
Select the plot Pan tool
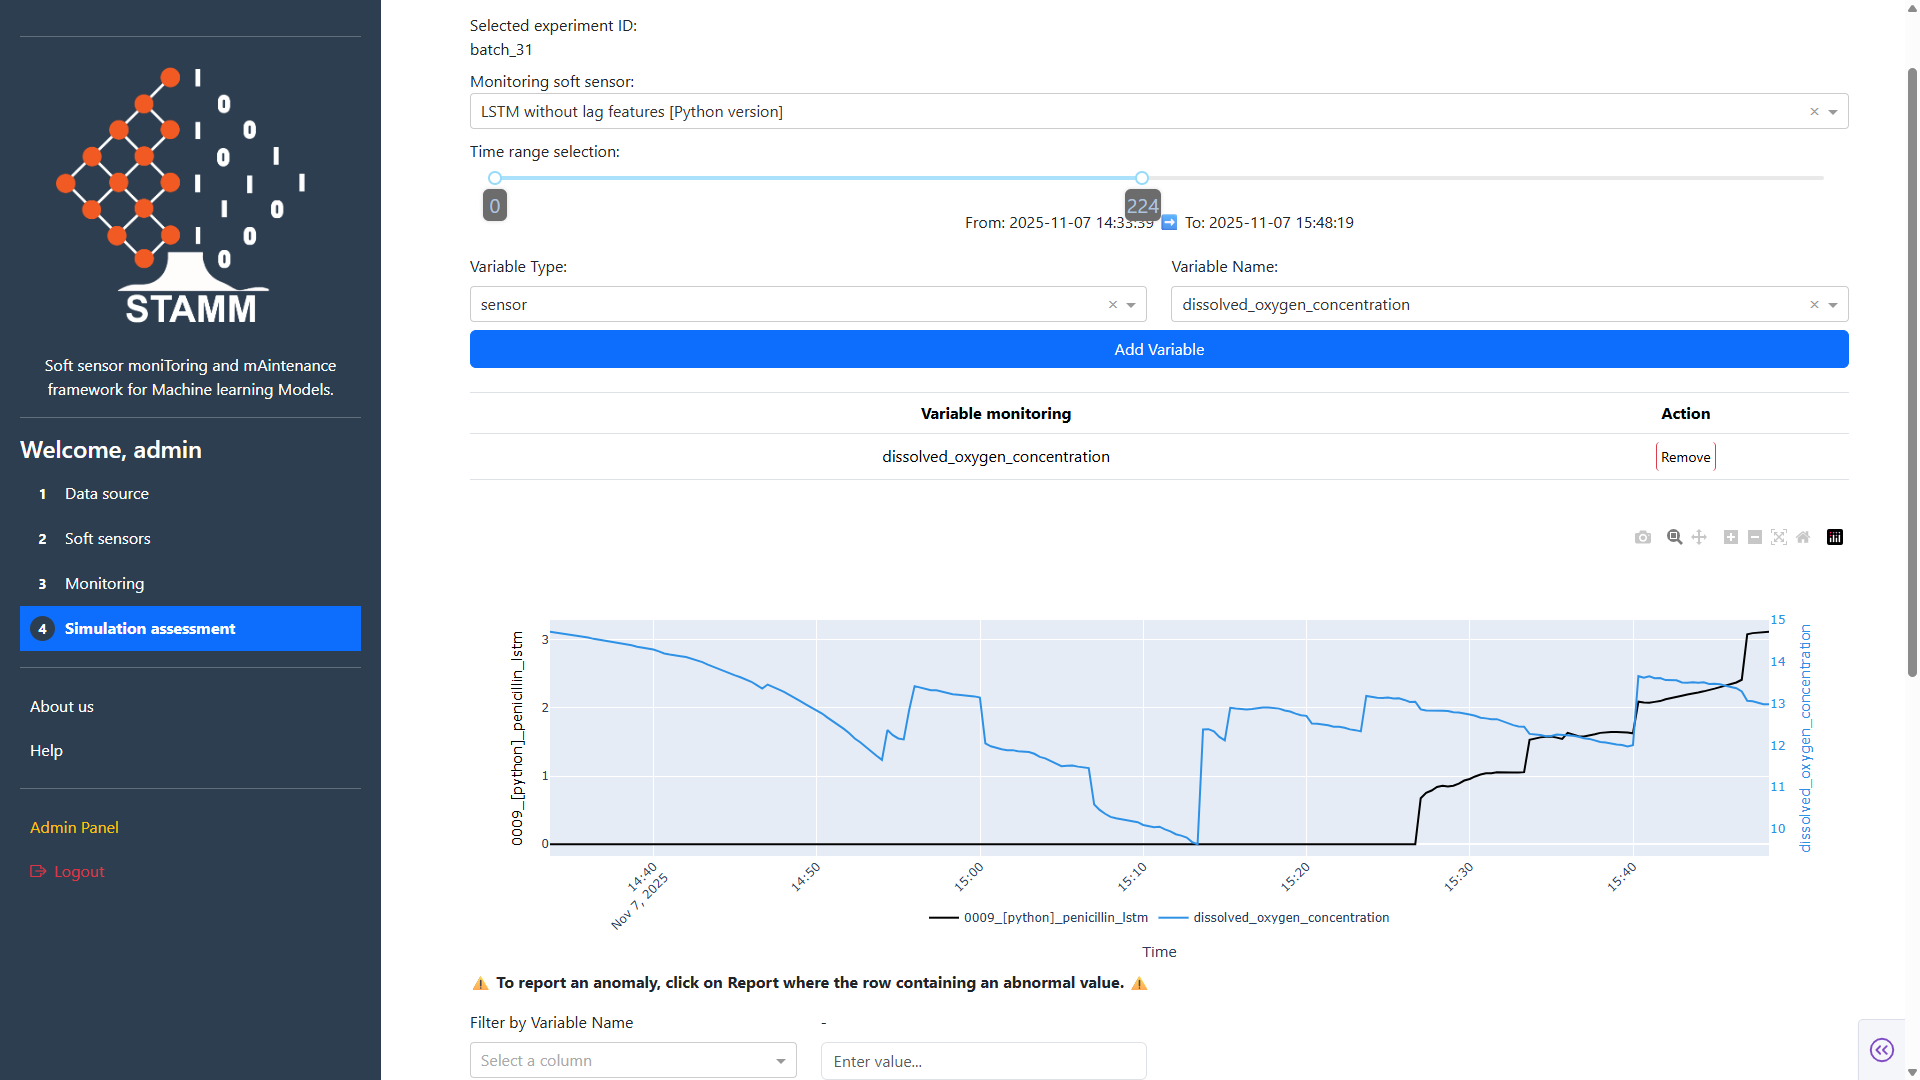1699,538
